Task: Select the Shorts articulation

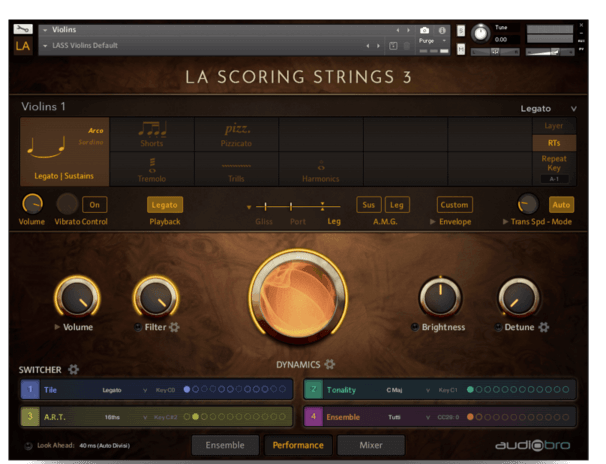Action: point(152,134)
